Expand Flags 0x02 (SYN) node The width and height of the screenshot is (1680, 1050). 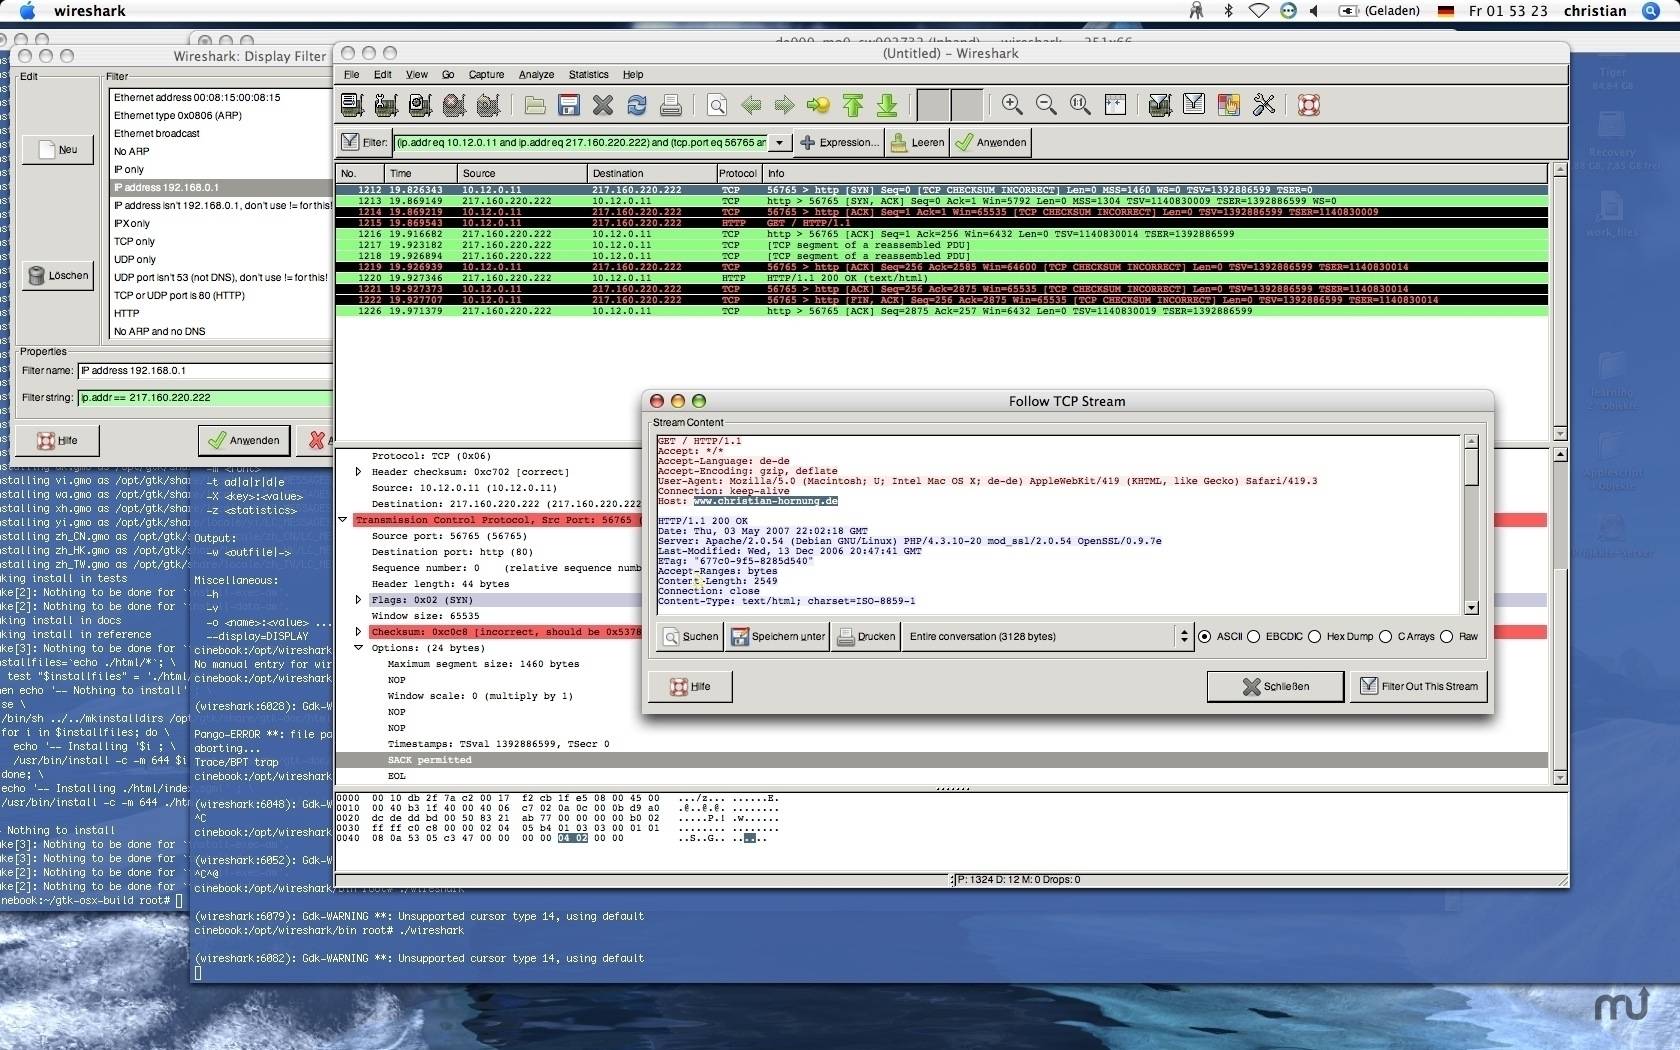pos(358,600)
